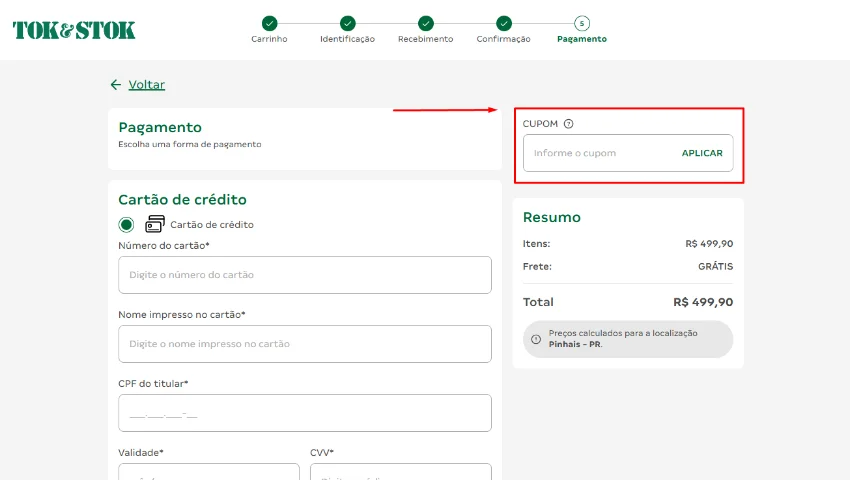Open the Recebimento step label
The width and height of the screenshot is (850, 480).
[x=426, y=39]
